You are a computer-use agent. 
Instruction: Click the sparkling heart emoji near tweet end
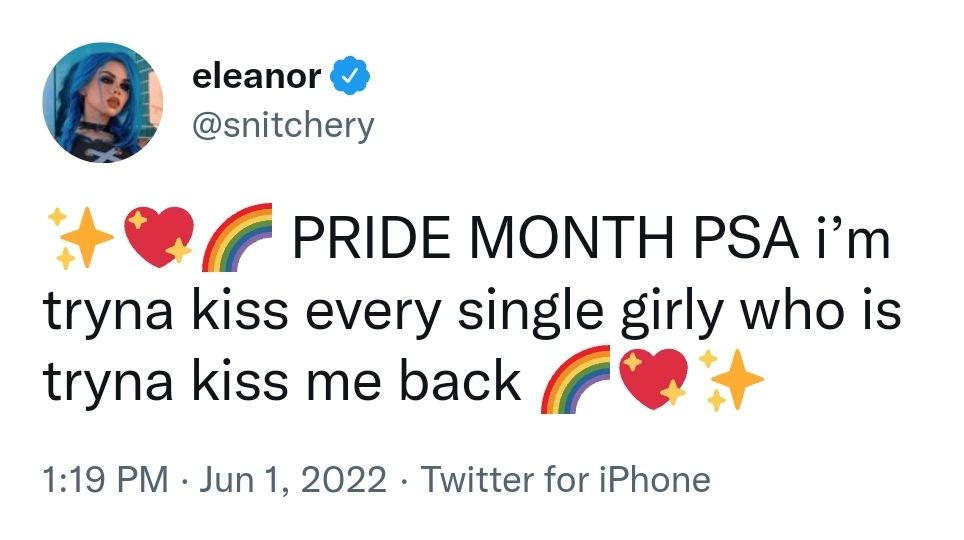click(x=654, y=379)
